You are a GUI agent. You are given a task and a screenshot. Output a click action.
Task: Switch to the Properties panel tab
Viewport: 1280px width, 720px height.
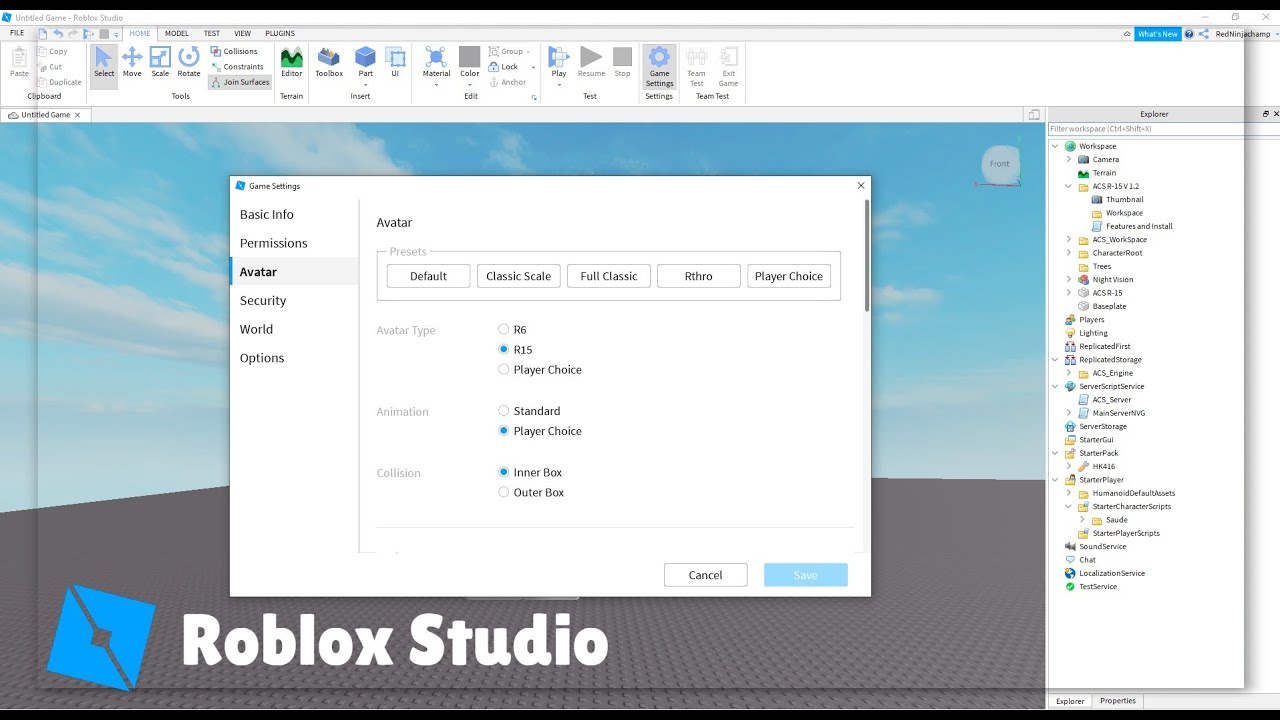pos(1117,701)
